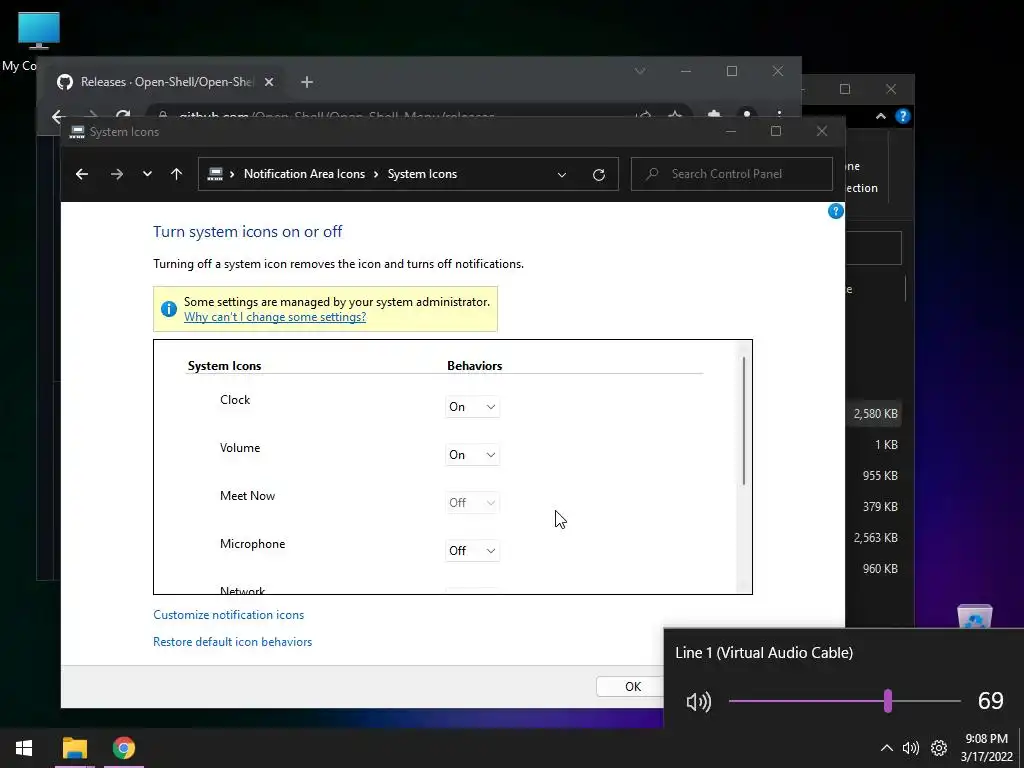
Task: Open recent locations chevron in System Icons
Action: (147, 174)
